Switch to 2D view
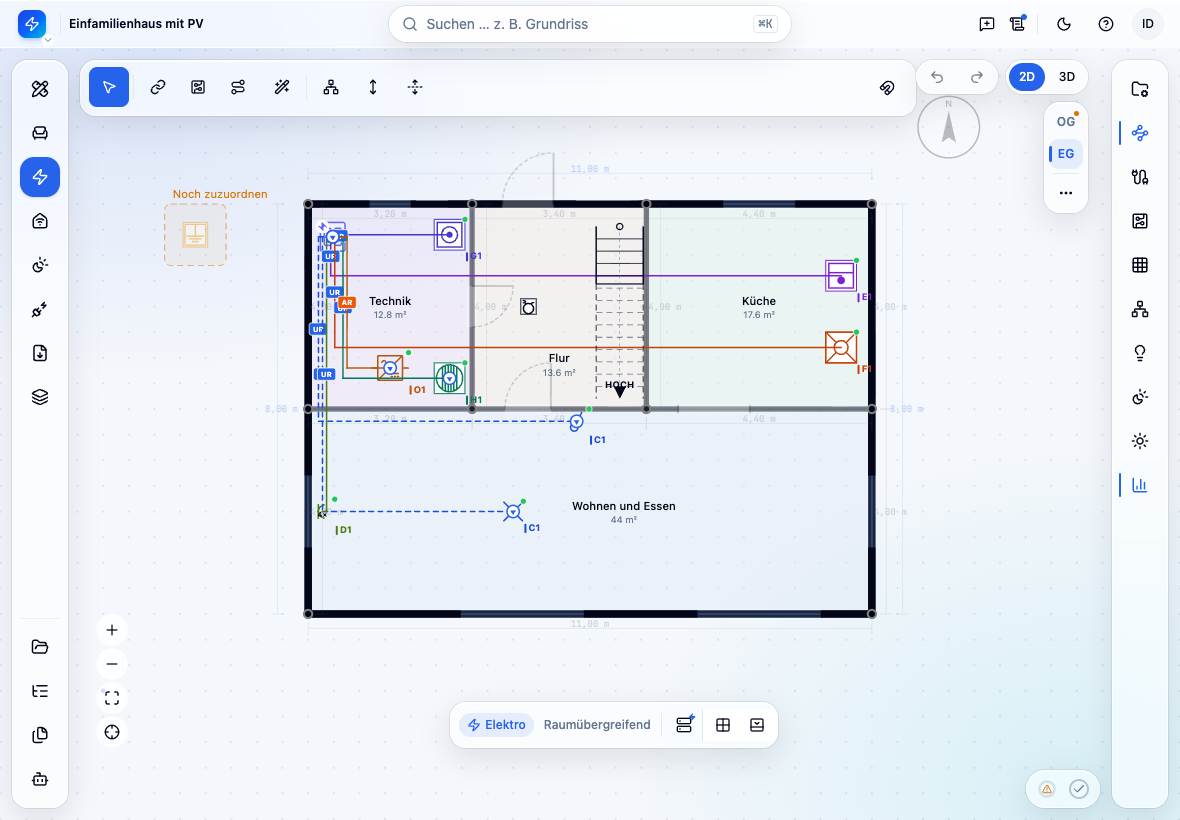This screenshot has width=1180, height=820. pos(1026,77)
